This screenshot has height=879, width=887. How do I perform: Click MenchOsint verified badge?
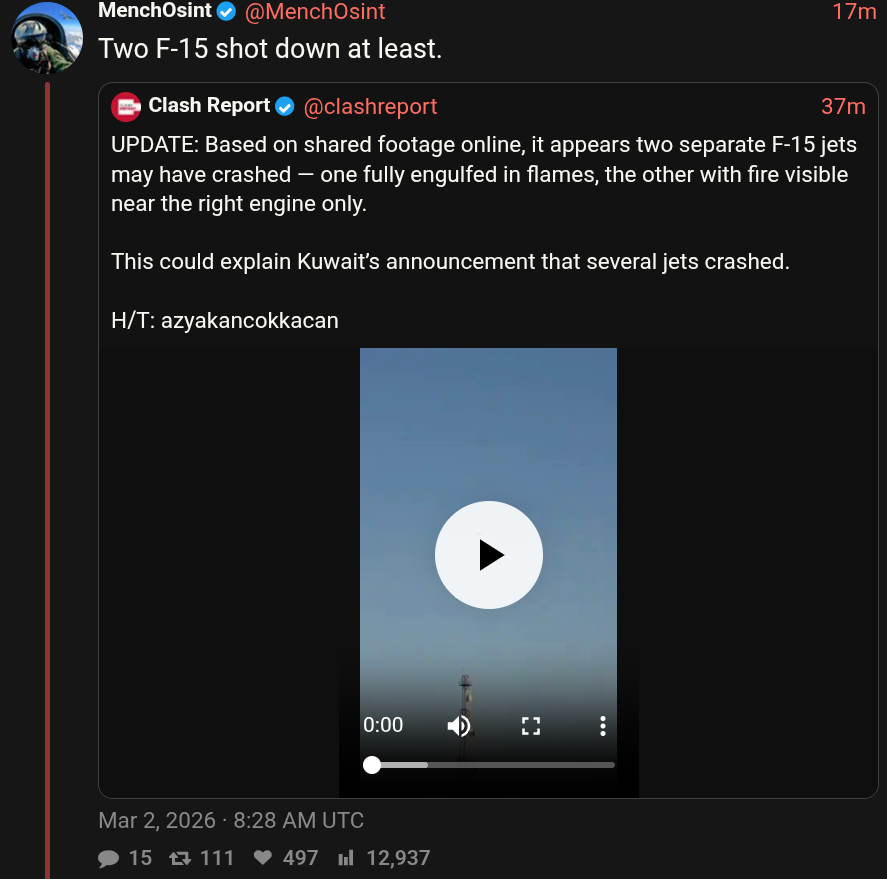pos(227,12)
